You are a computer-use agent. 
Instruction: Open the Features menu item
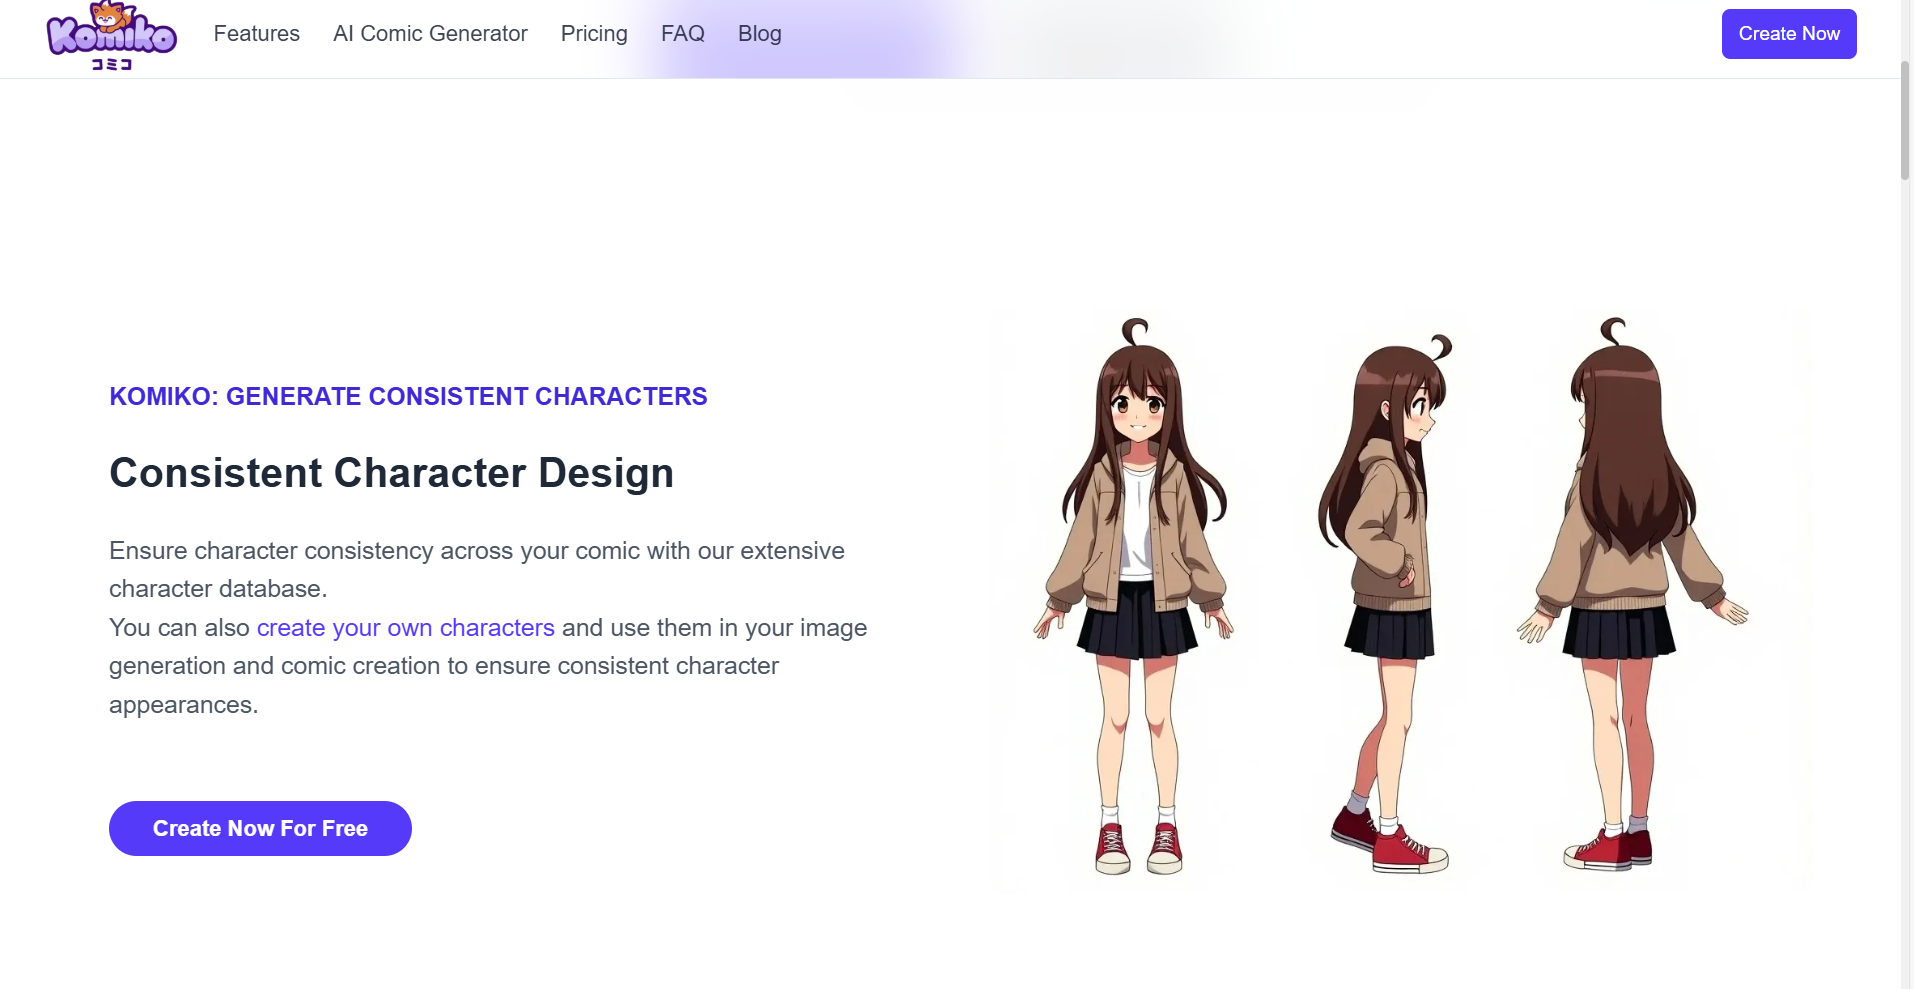pyautogui.click(x=257, y=34)
